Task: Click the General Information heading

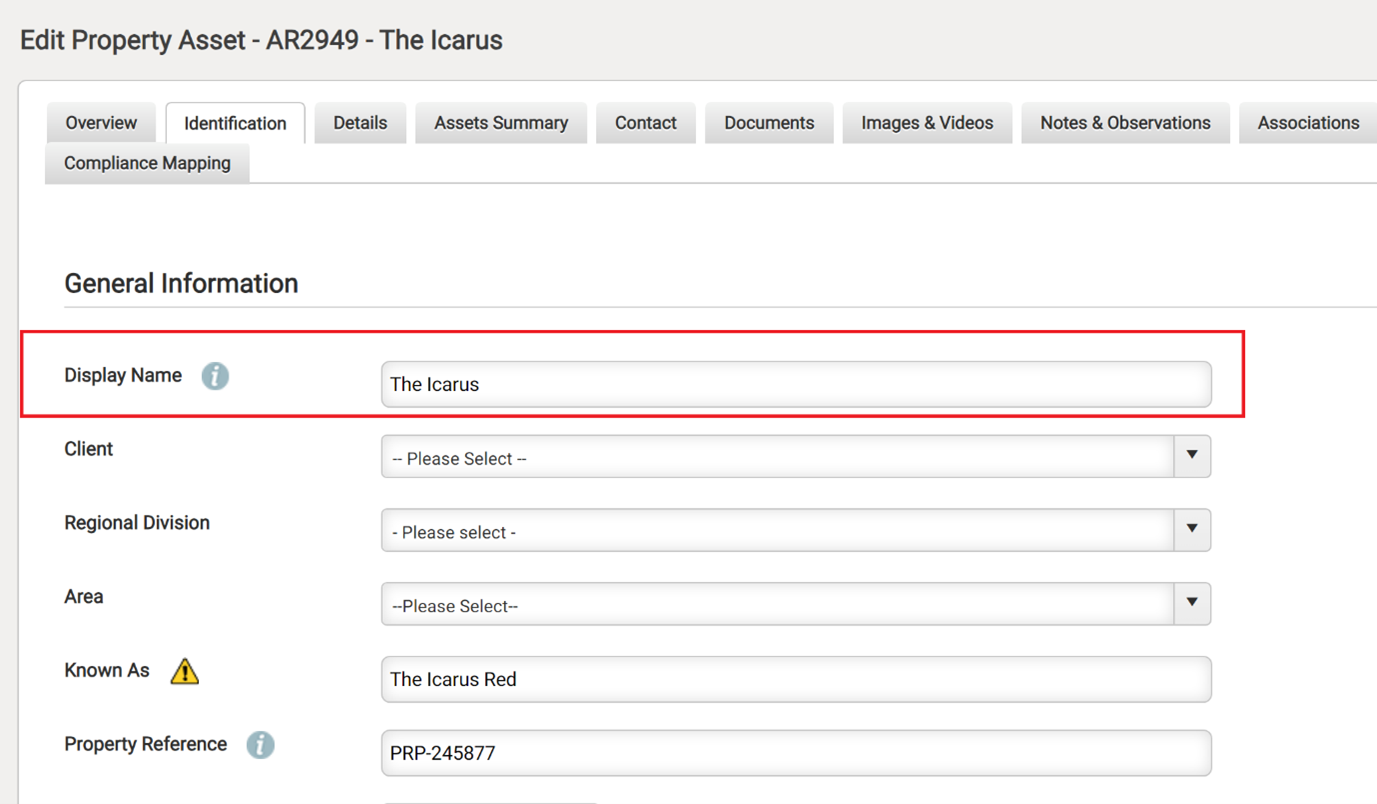Action: (x=181, y=283)
